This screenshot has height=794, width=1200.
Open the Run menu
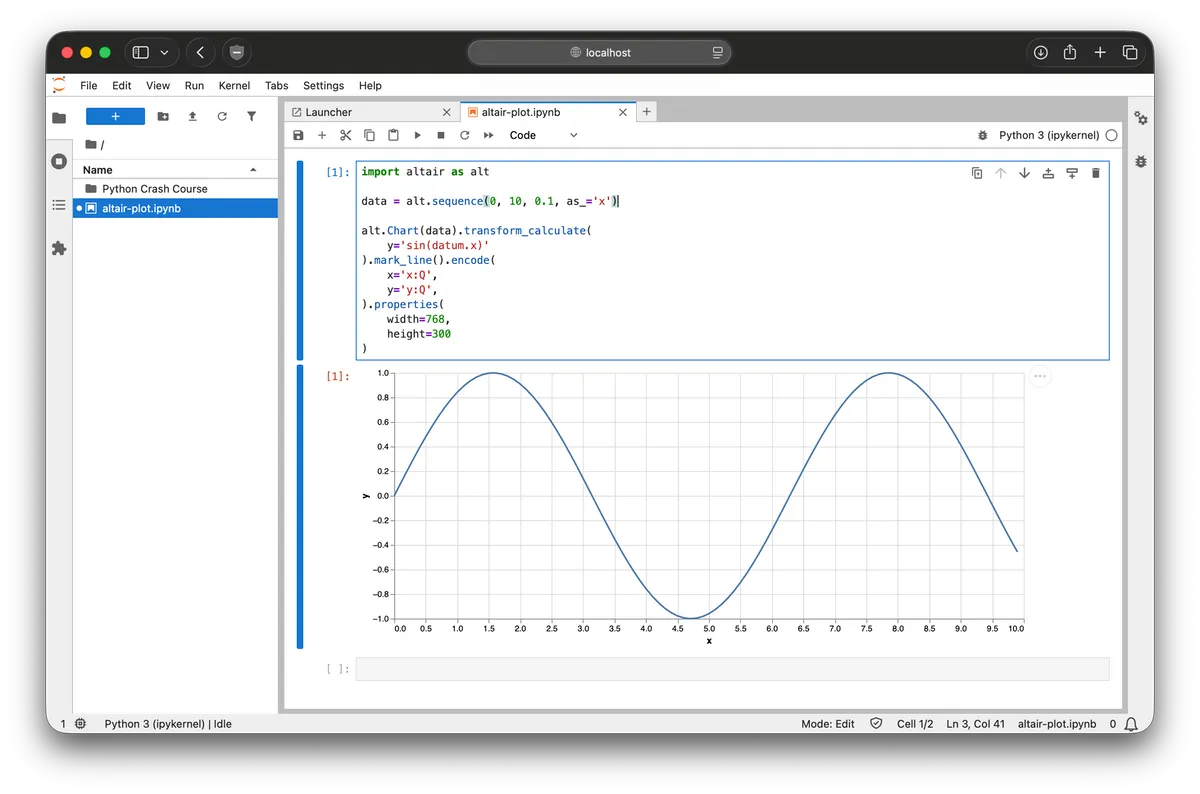click(x=194, y=86)
